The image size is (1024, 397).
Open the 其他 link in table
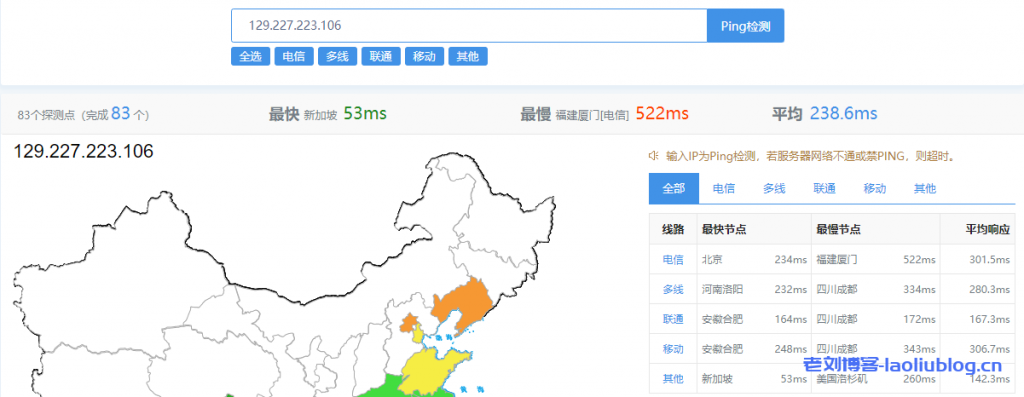673,379
